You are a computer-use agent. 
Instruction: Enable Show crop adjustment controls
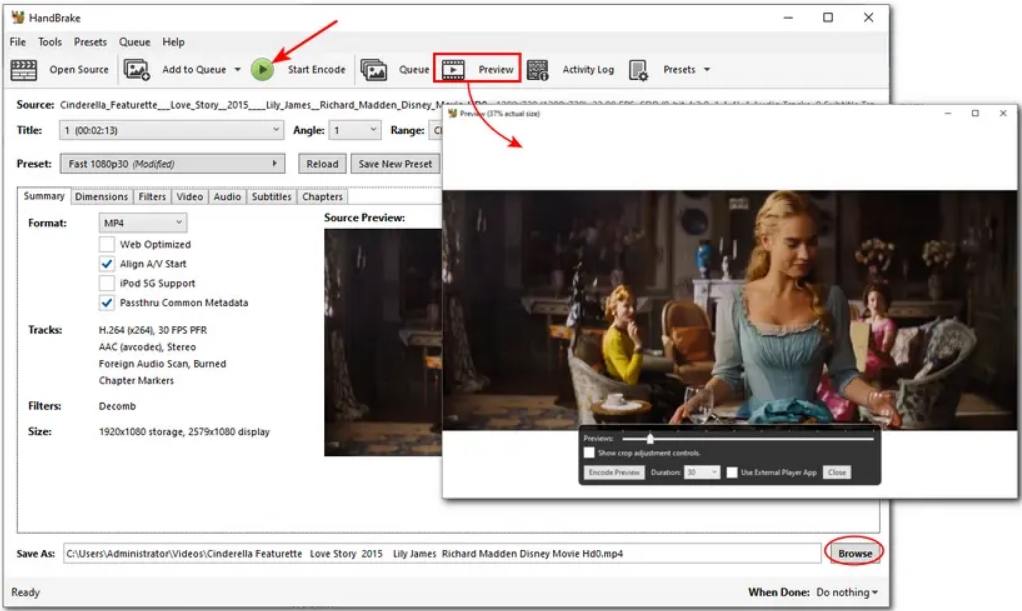click(589, 453)
